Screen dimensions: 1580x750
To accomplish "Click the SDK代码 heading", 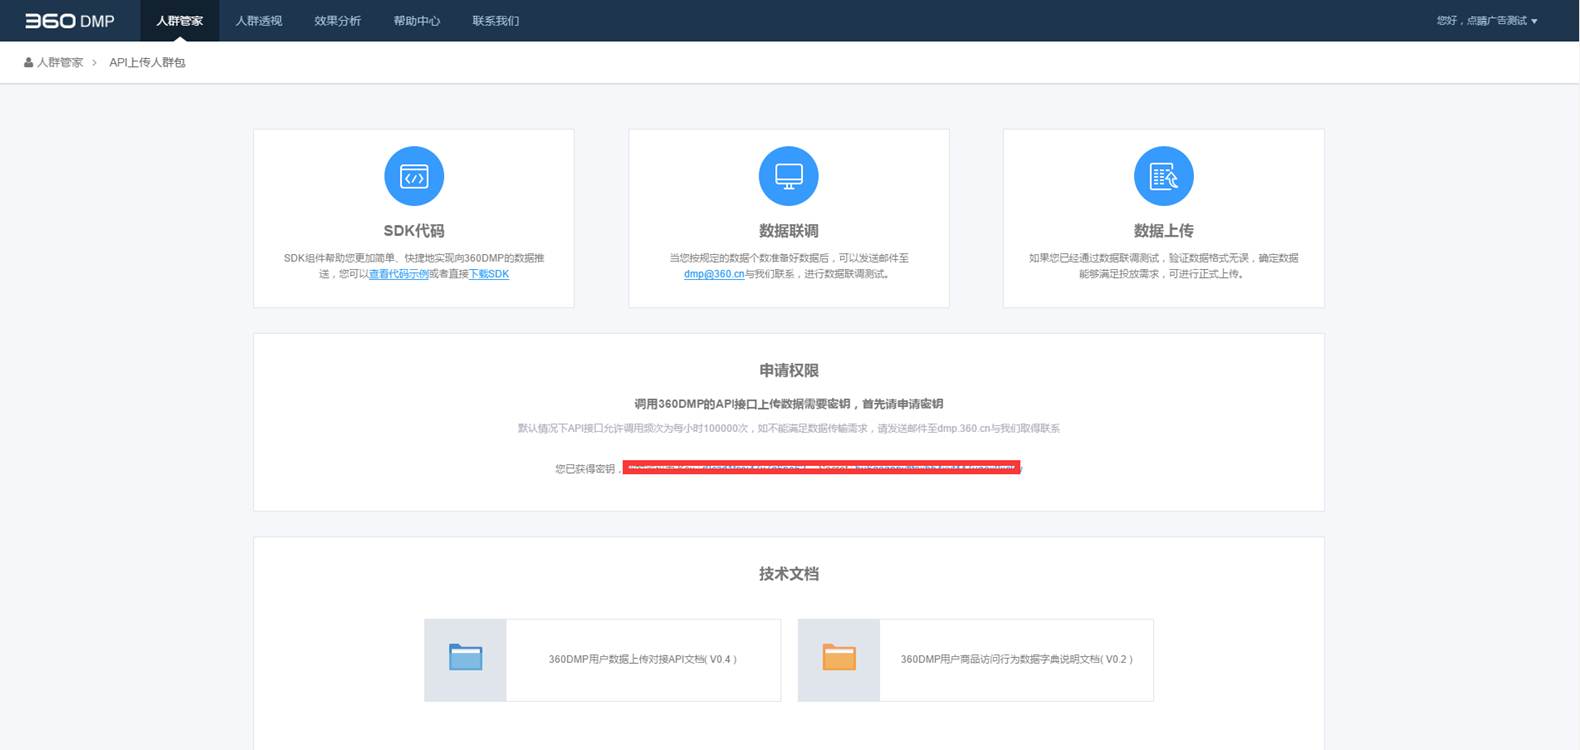I will coord(414,231).
